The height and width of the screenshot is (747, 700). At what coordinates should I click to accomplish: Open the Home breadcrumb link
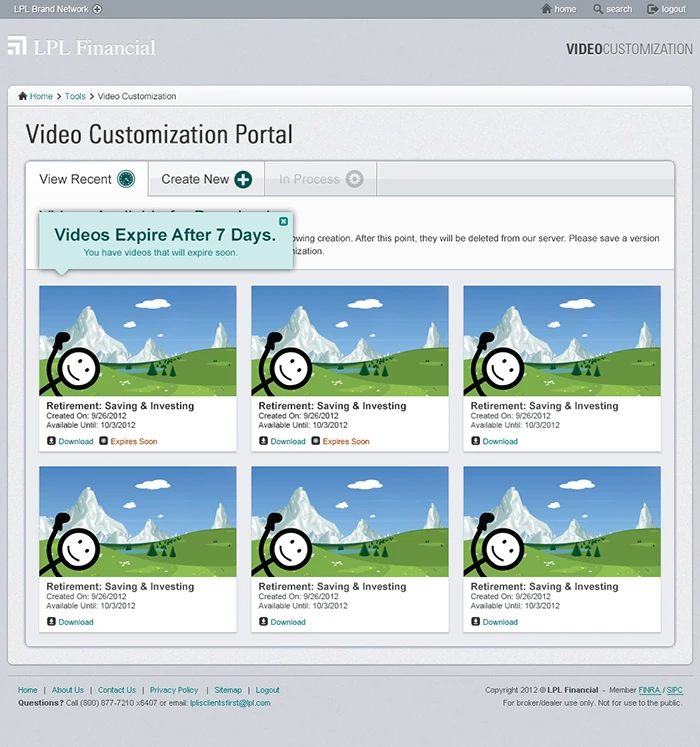pyautogui.click(x=41, y=96)
